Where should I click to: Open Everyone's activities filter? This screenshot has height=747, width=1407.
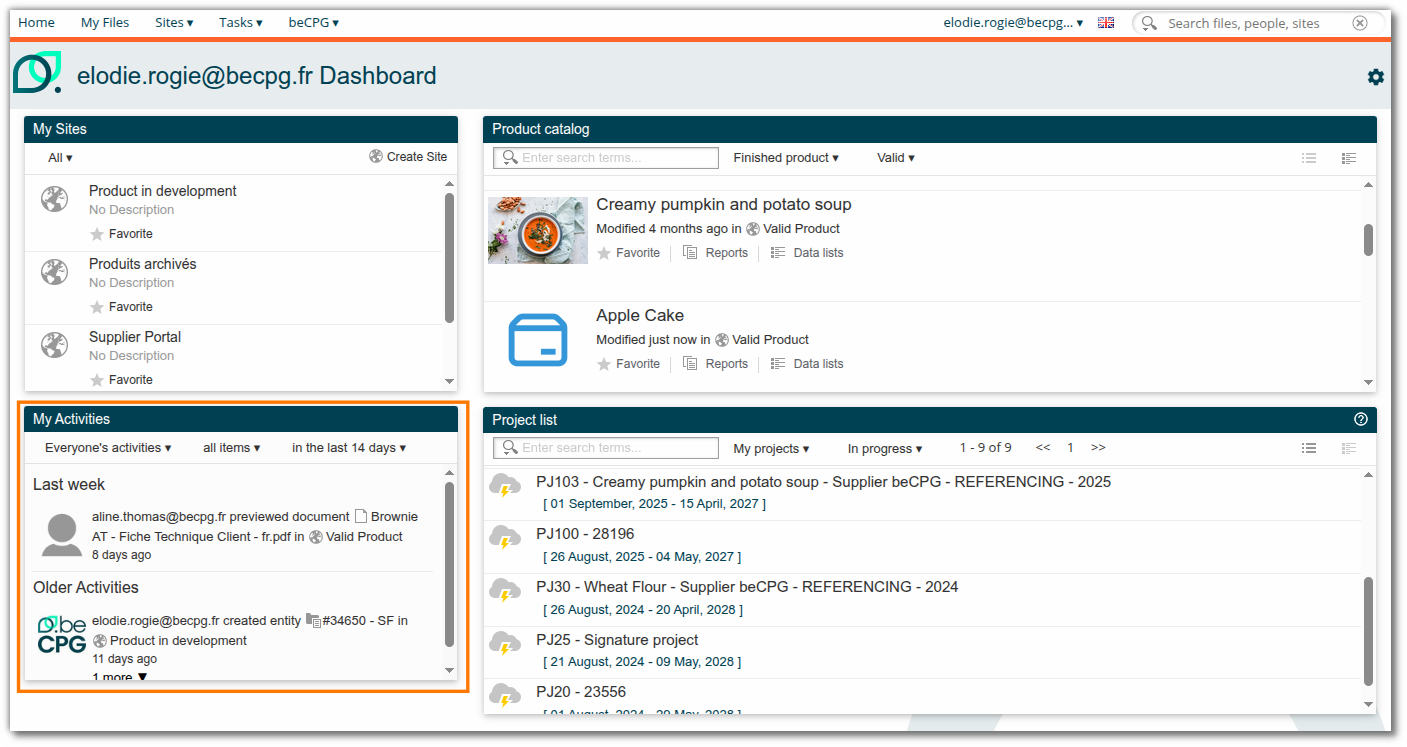click(108, 448)
